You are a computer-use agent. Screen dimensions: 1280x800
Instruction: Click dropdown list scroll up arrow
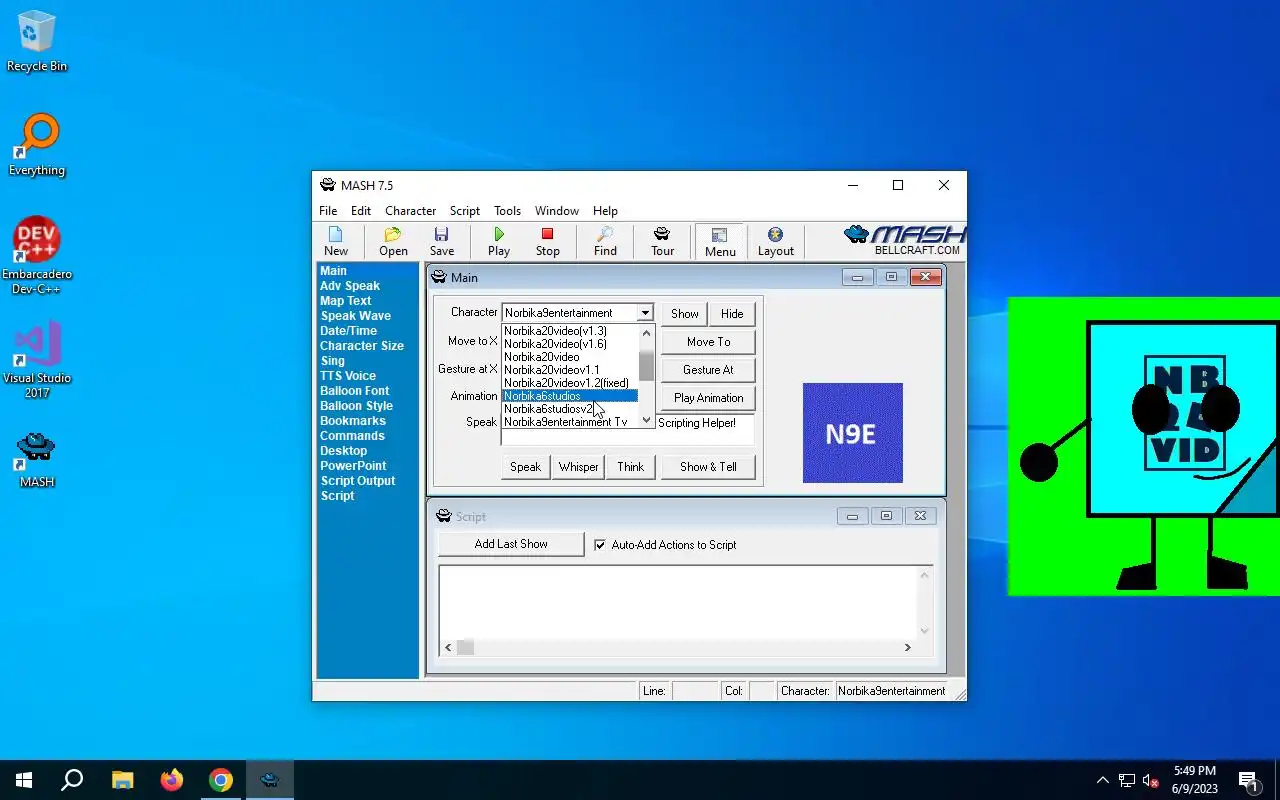646,333
